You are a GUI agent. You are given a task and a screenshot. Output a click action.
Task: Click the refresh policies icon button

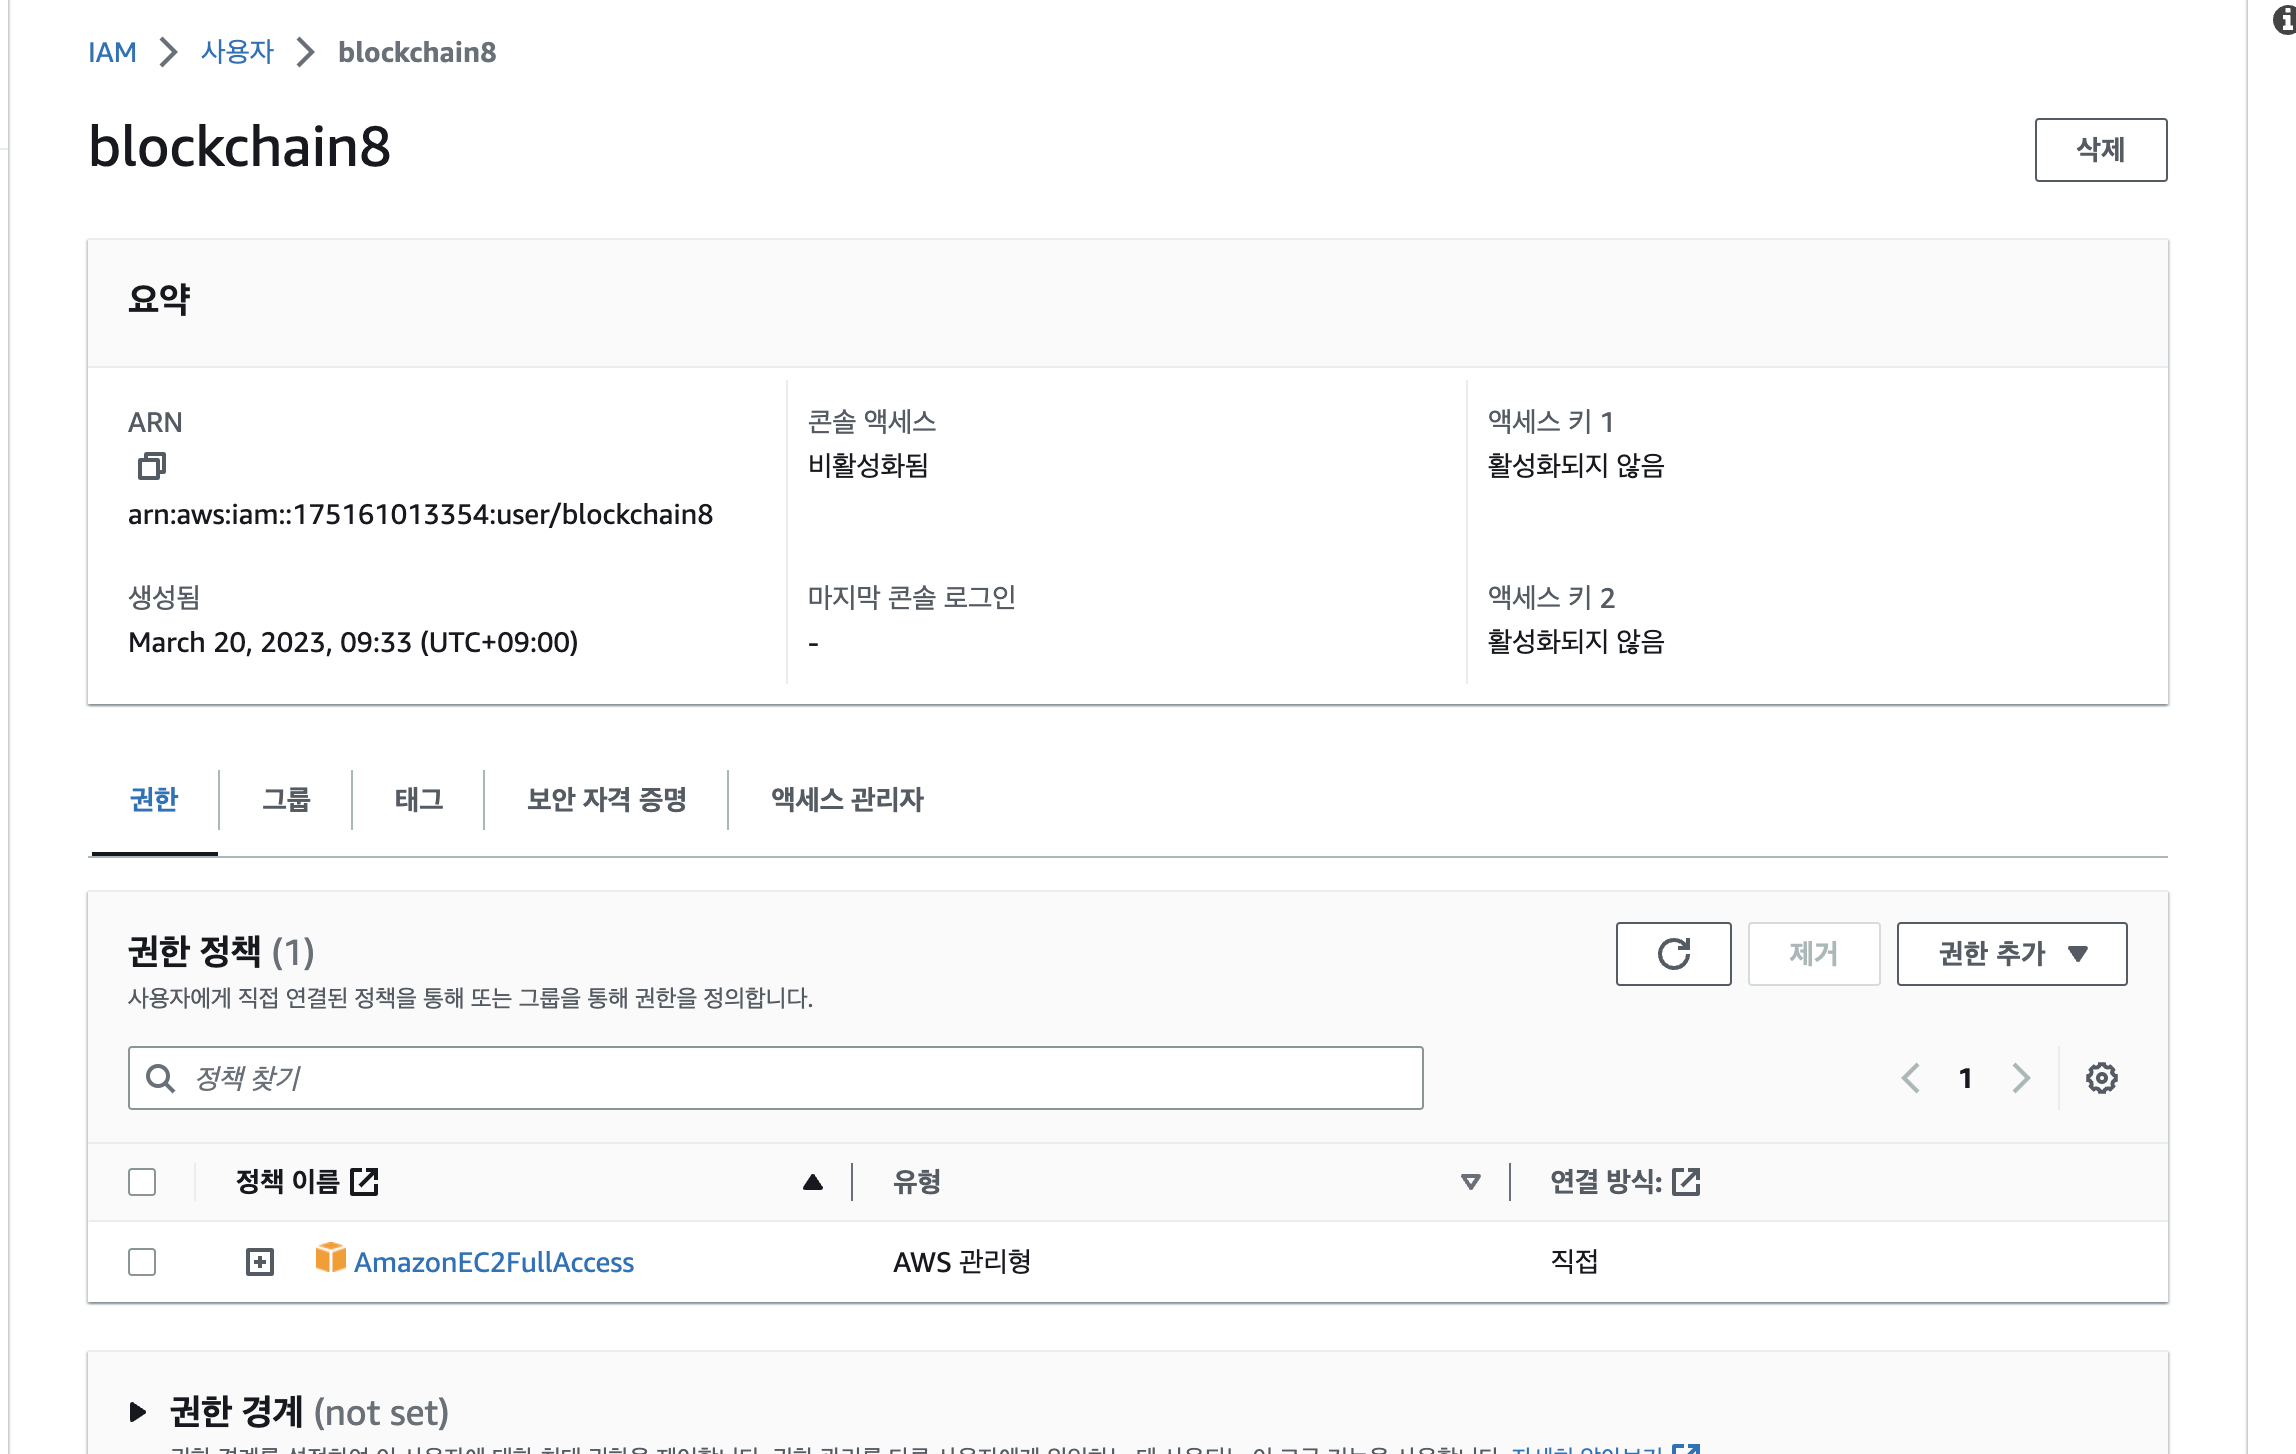tap(1673, 954)
